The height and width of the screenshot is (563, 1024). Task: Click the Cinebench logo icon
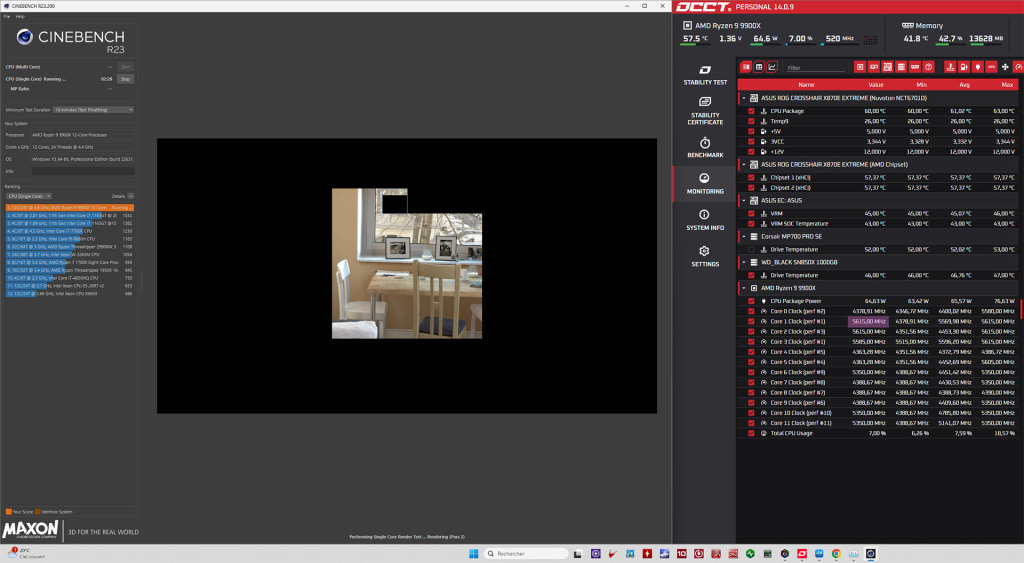[25, 37]
